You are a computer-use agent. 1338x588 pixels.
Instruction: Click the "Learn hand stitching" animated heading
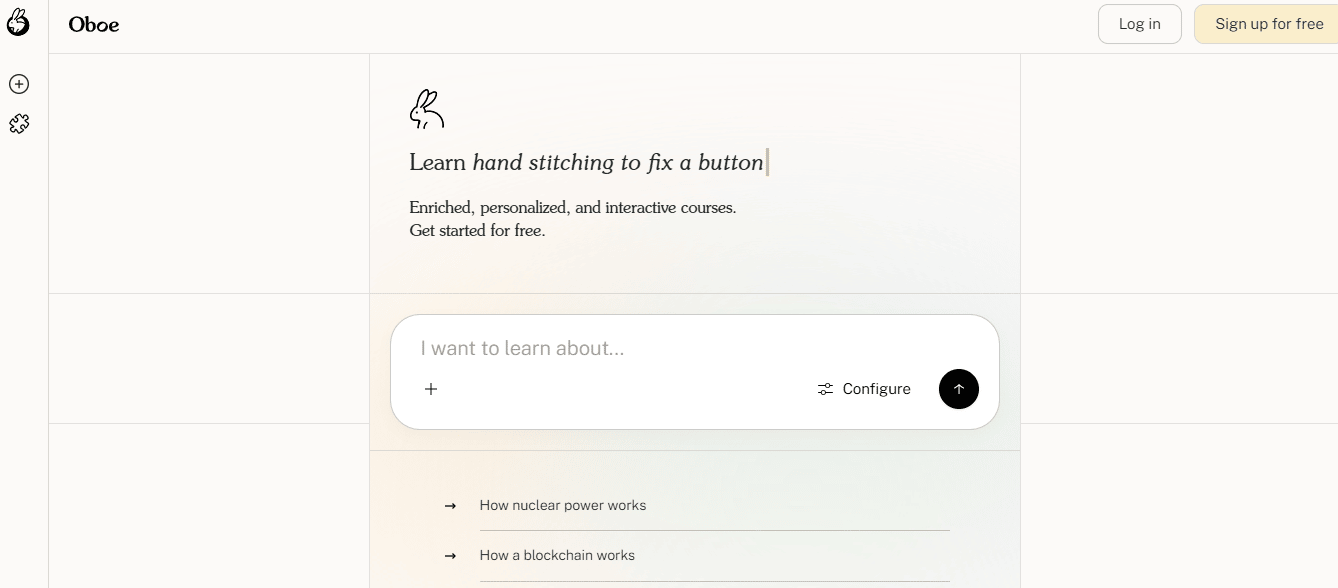pos(586,162)
